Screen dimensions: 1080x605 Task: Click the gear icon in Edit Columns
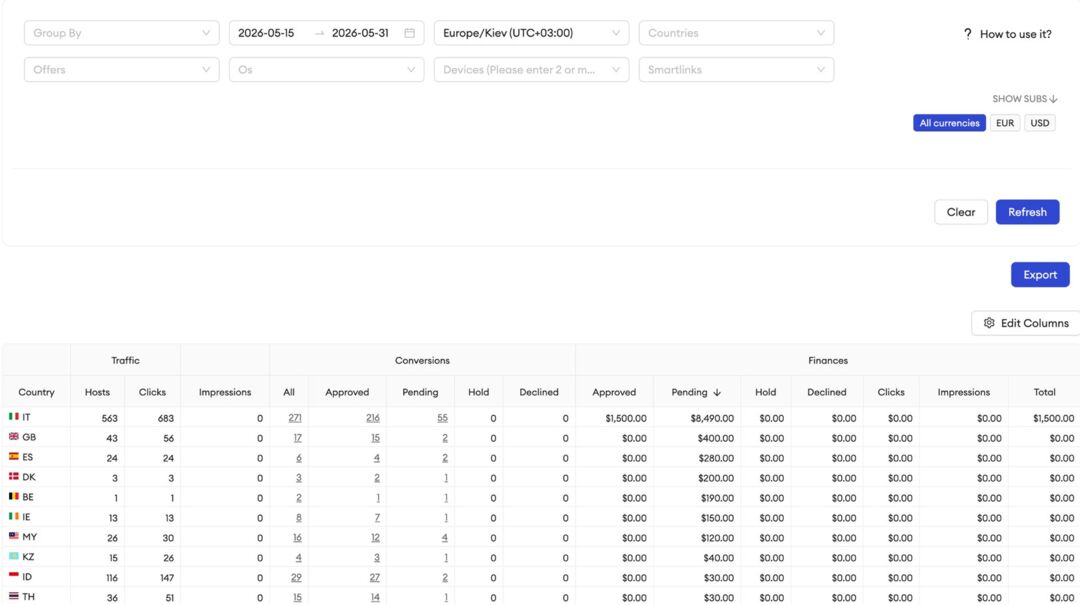989,323
